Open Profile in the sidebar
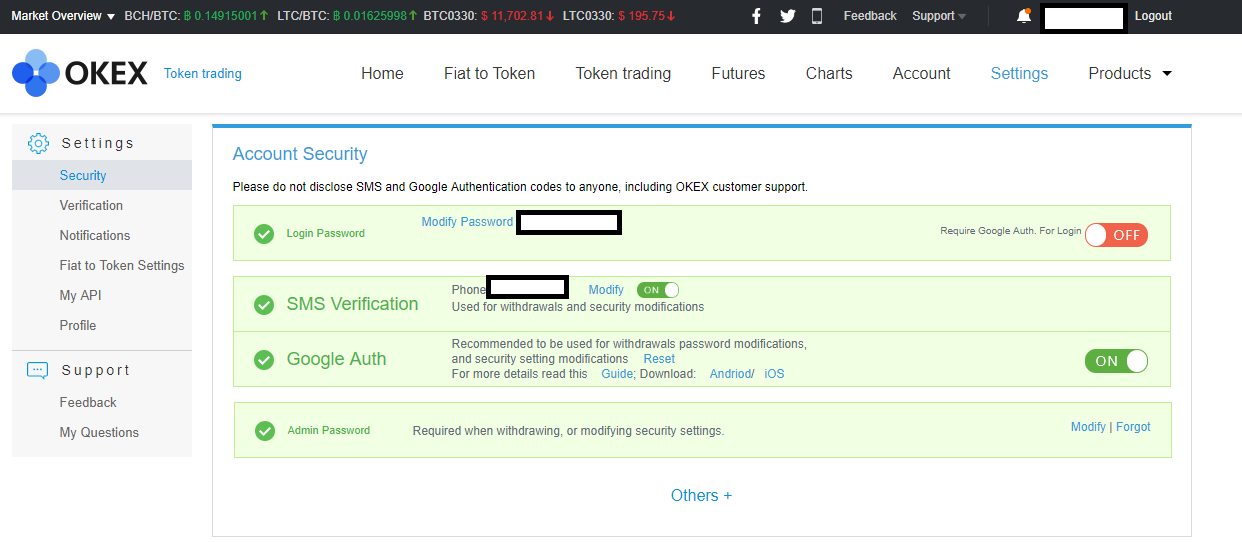 [78, 325]
